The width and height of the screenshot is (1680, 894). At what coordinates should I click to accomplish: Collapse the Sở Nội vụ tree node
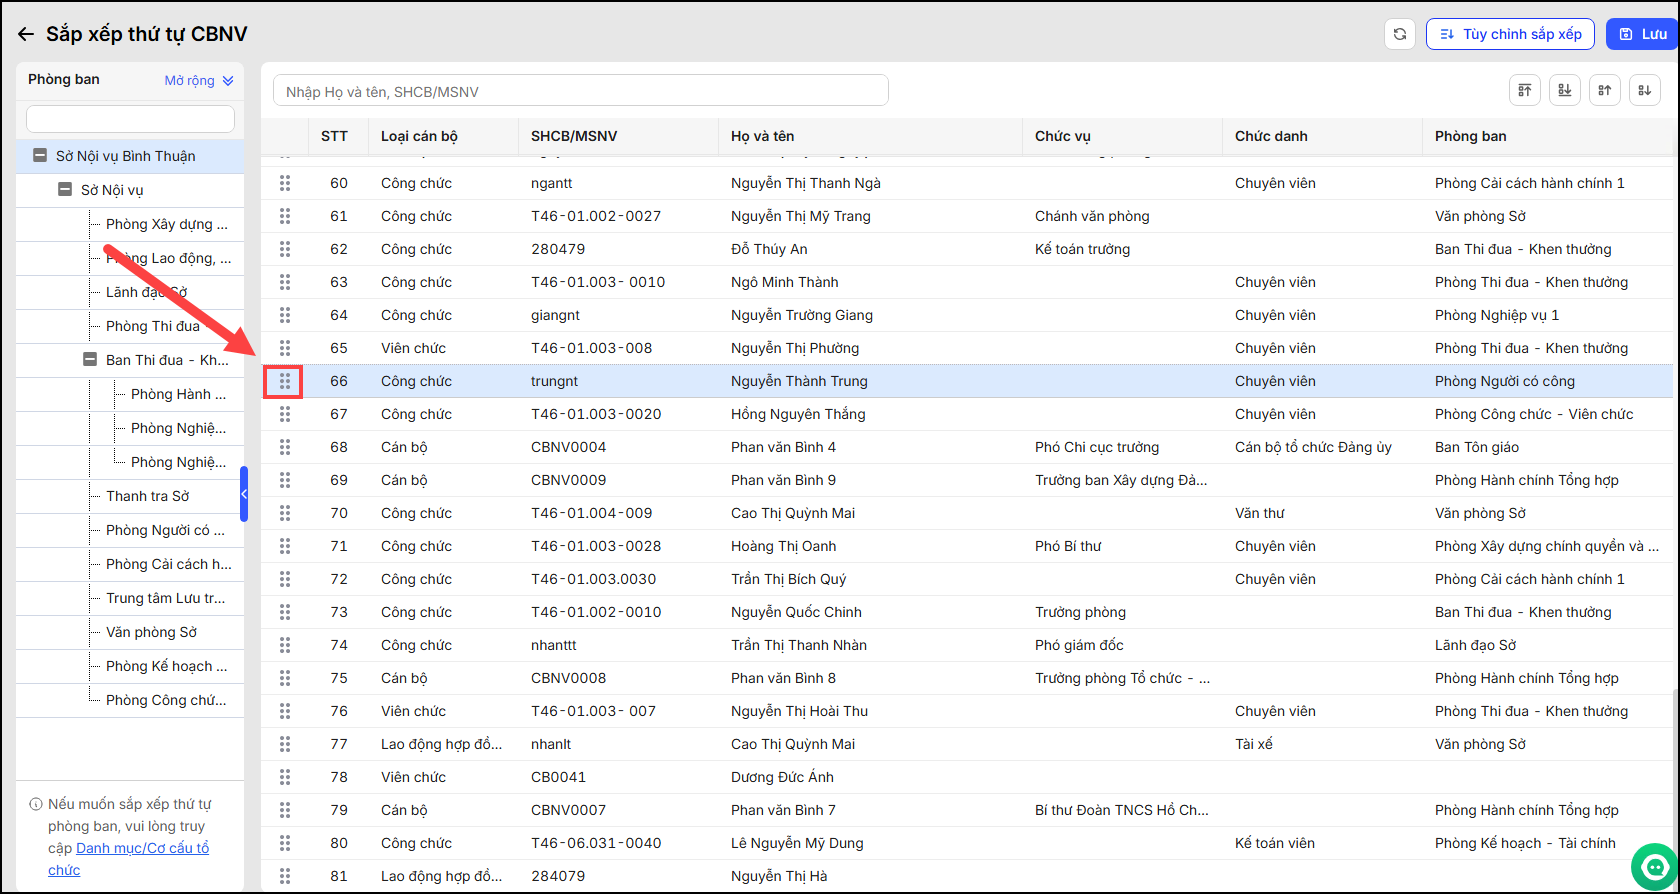pos(65,190)
